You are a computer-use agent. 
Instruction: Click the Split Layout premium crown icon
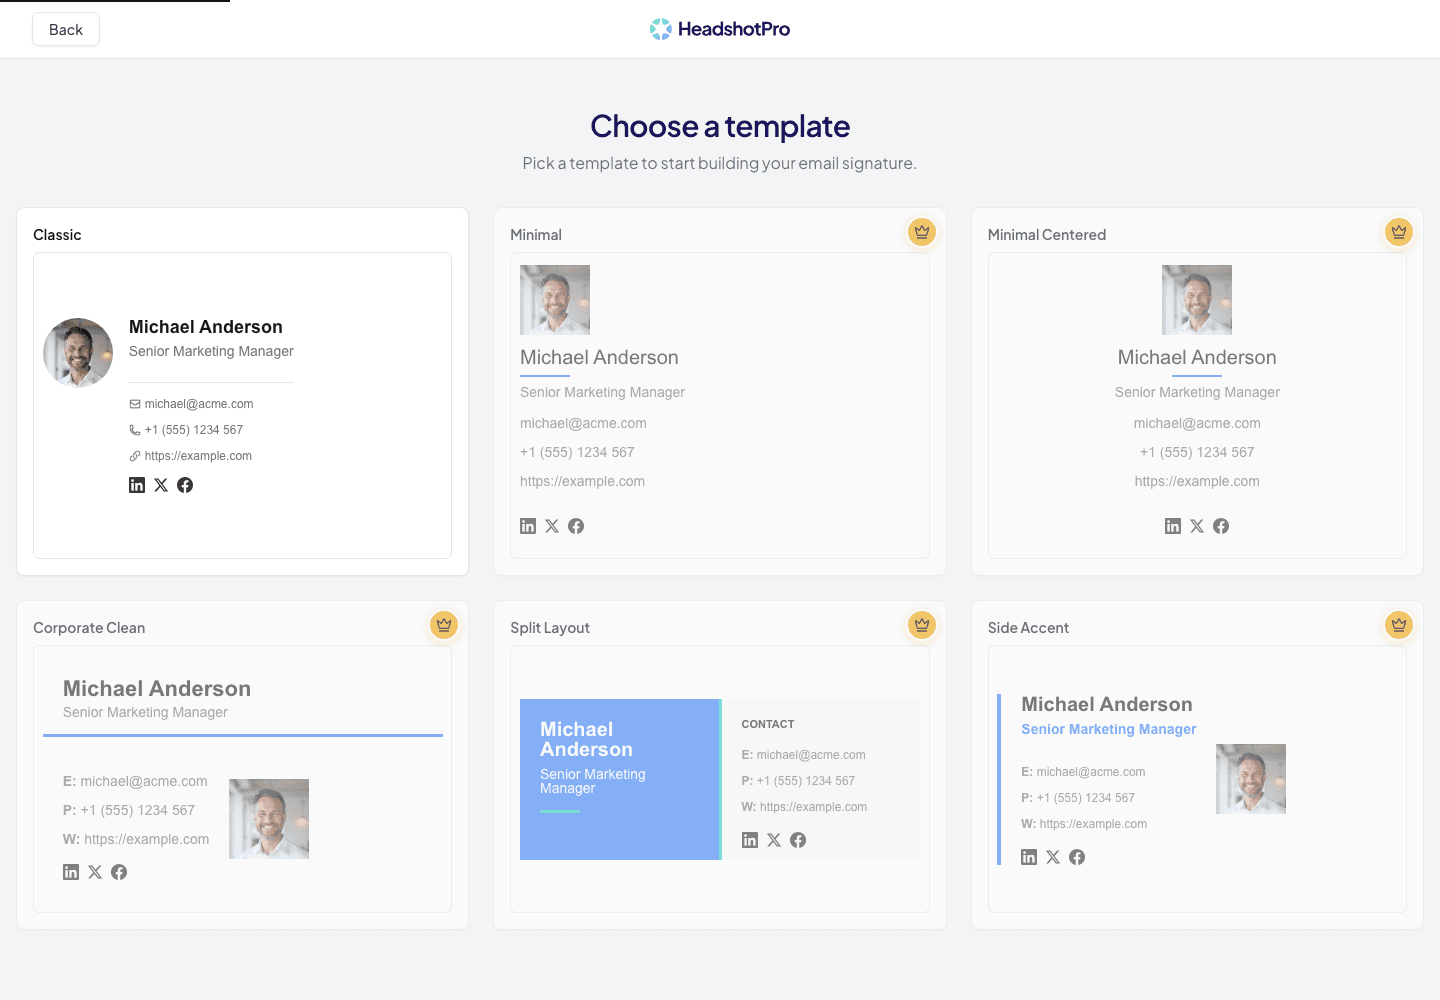click(922, 625)
